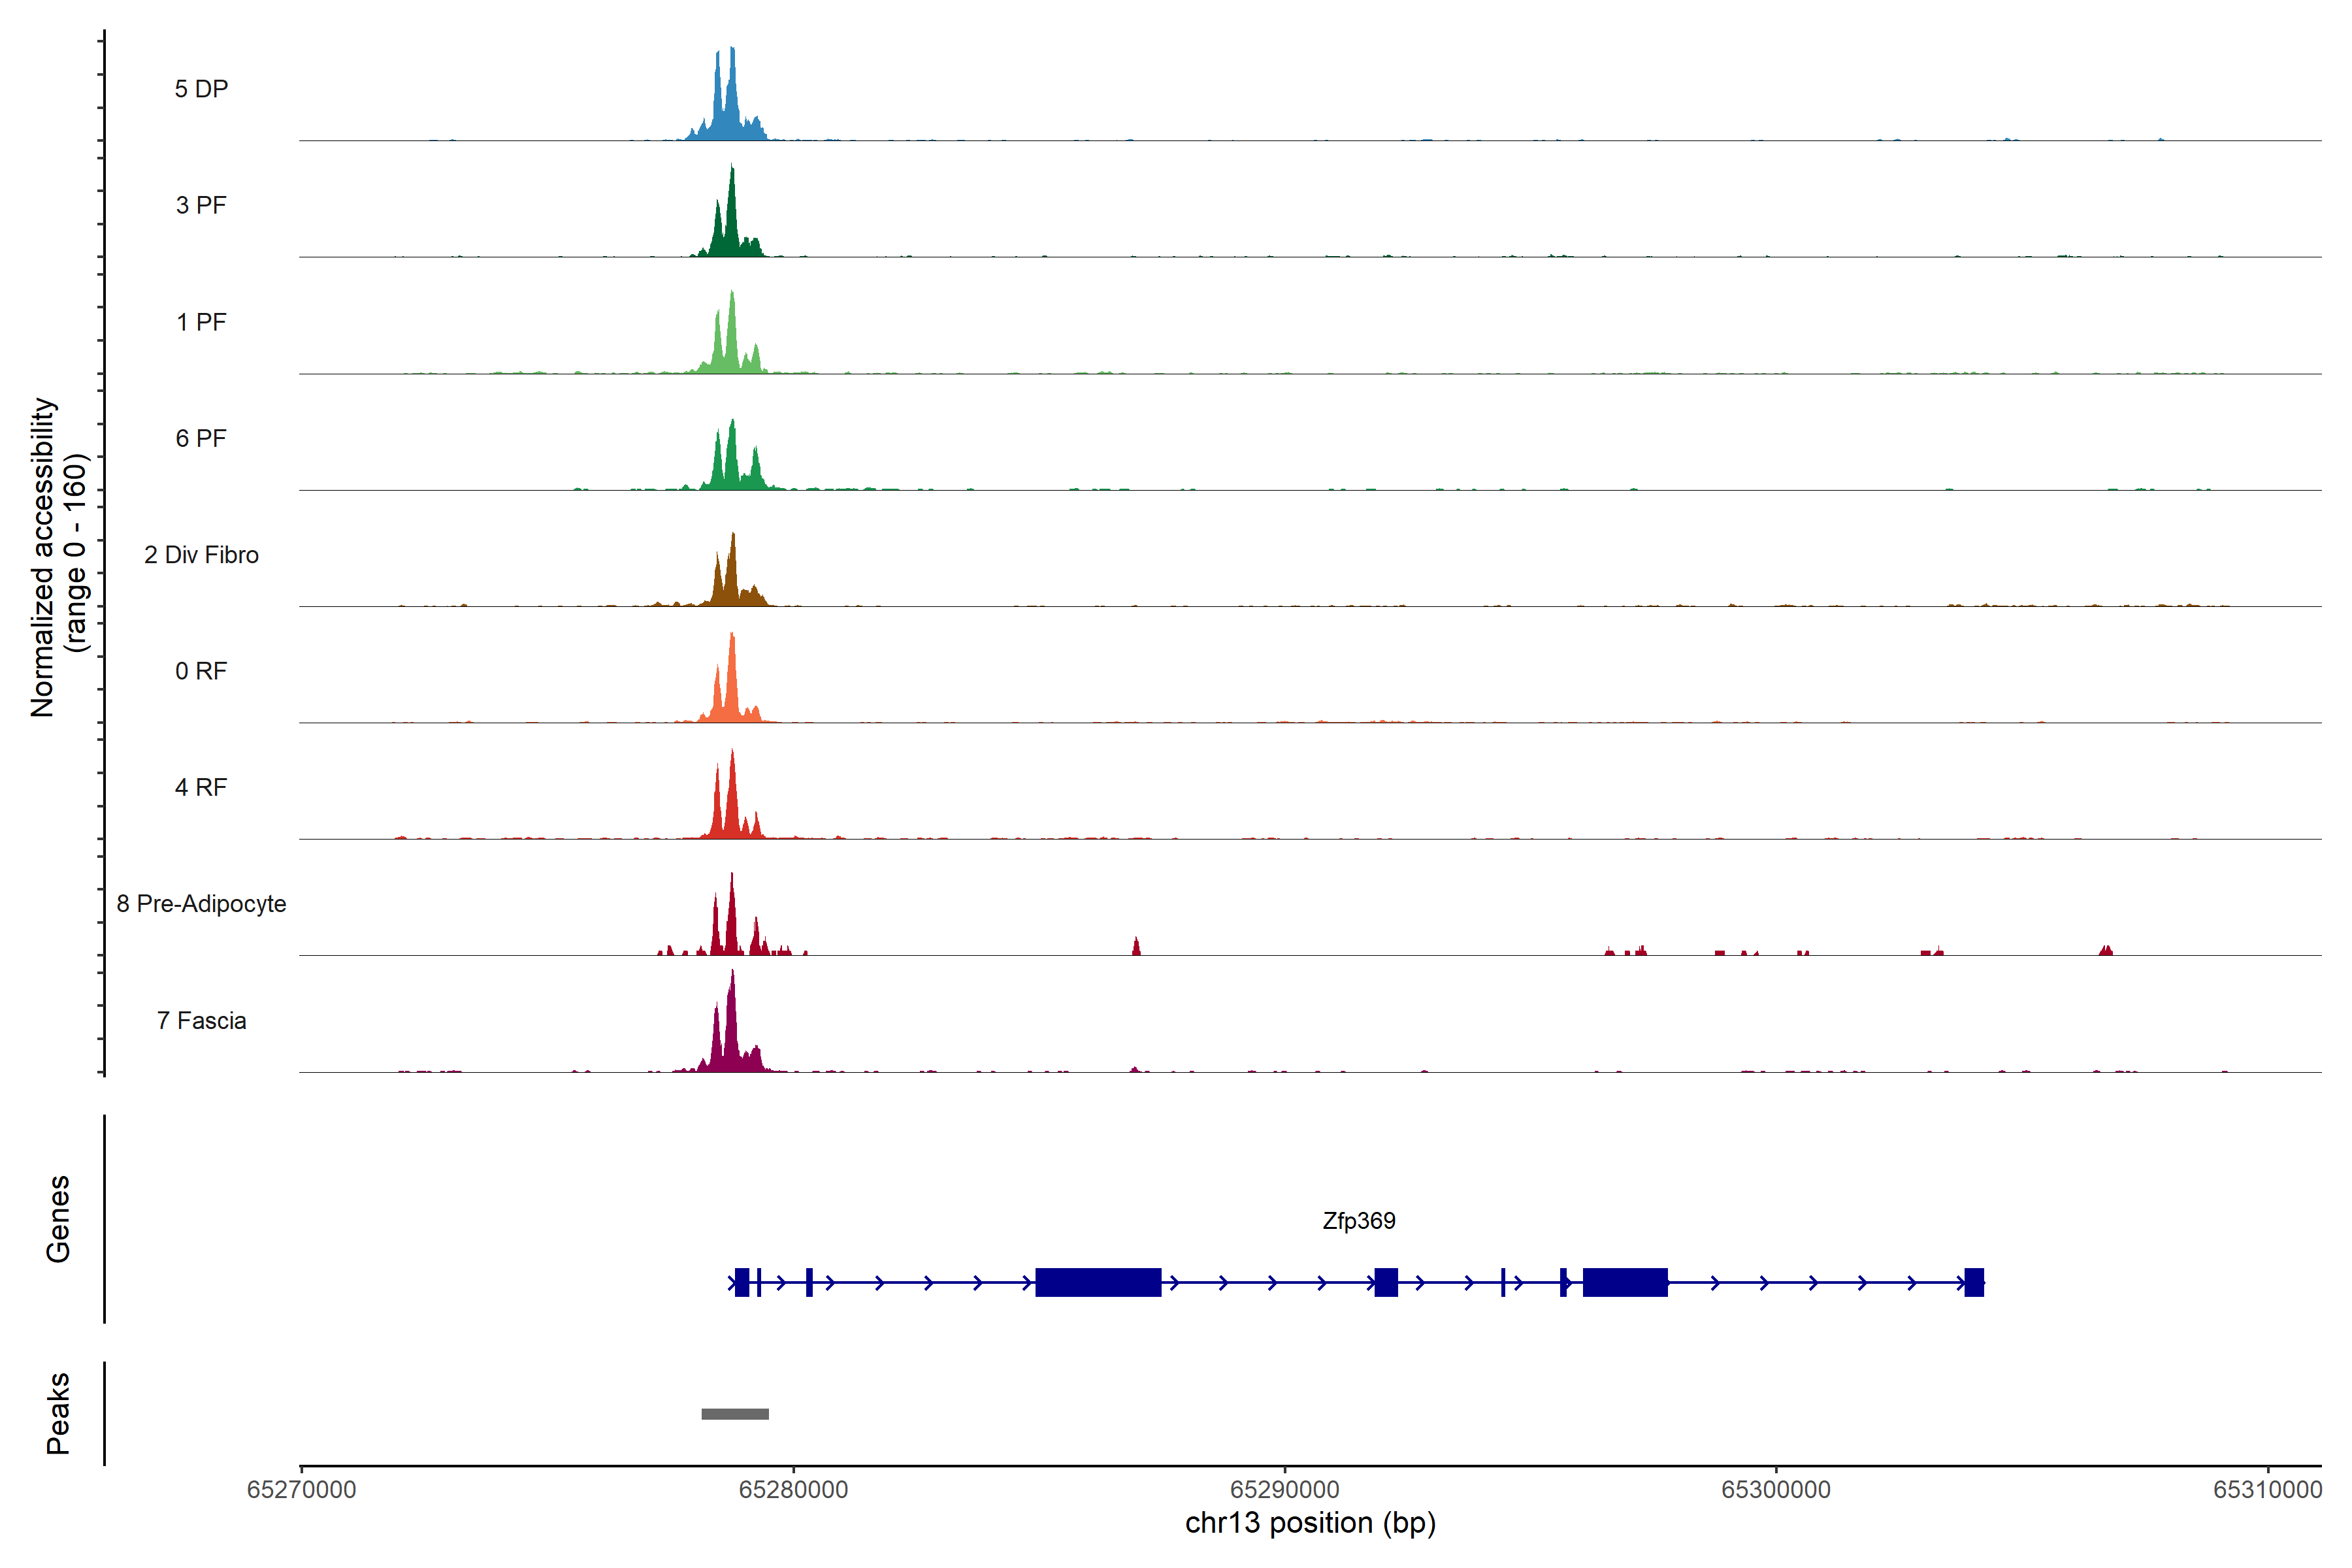The image size is (2352, 1568).
Task: Click the 3 PF track label
Action: [x=201, y=205]
